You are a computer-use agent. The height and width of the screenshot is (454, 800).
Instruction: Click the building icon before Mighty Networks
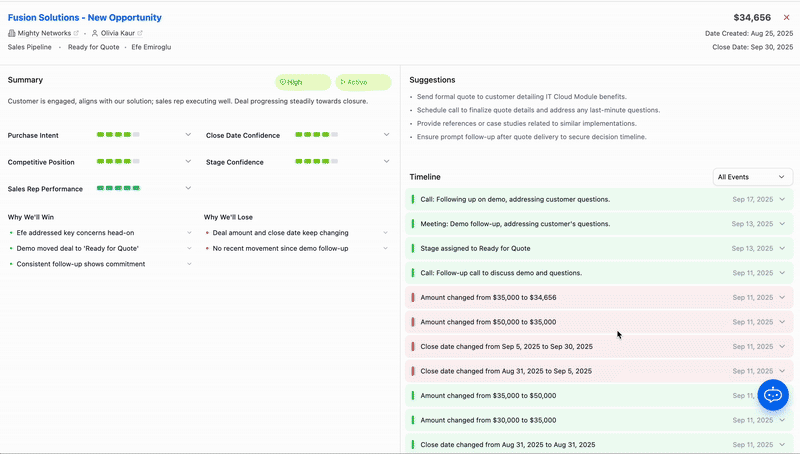pyautogui.click(x=12, y=33)
